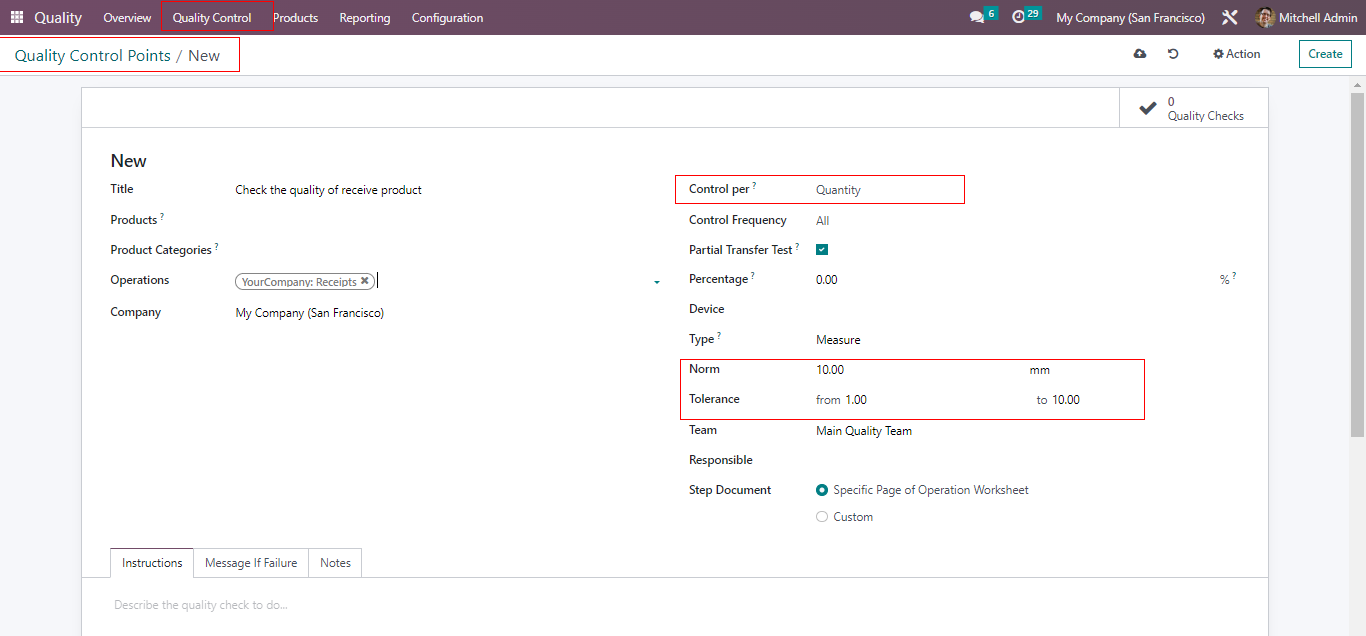Save record manually with cloud icon
The image size is (1366, 636).
pyautogui.click(x=1140, y=54)
